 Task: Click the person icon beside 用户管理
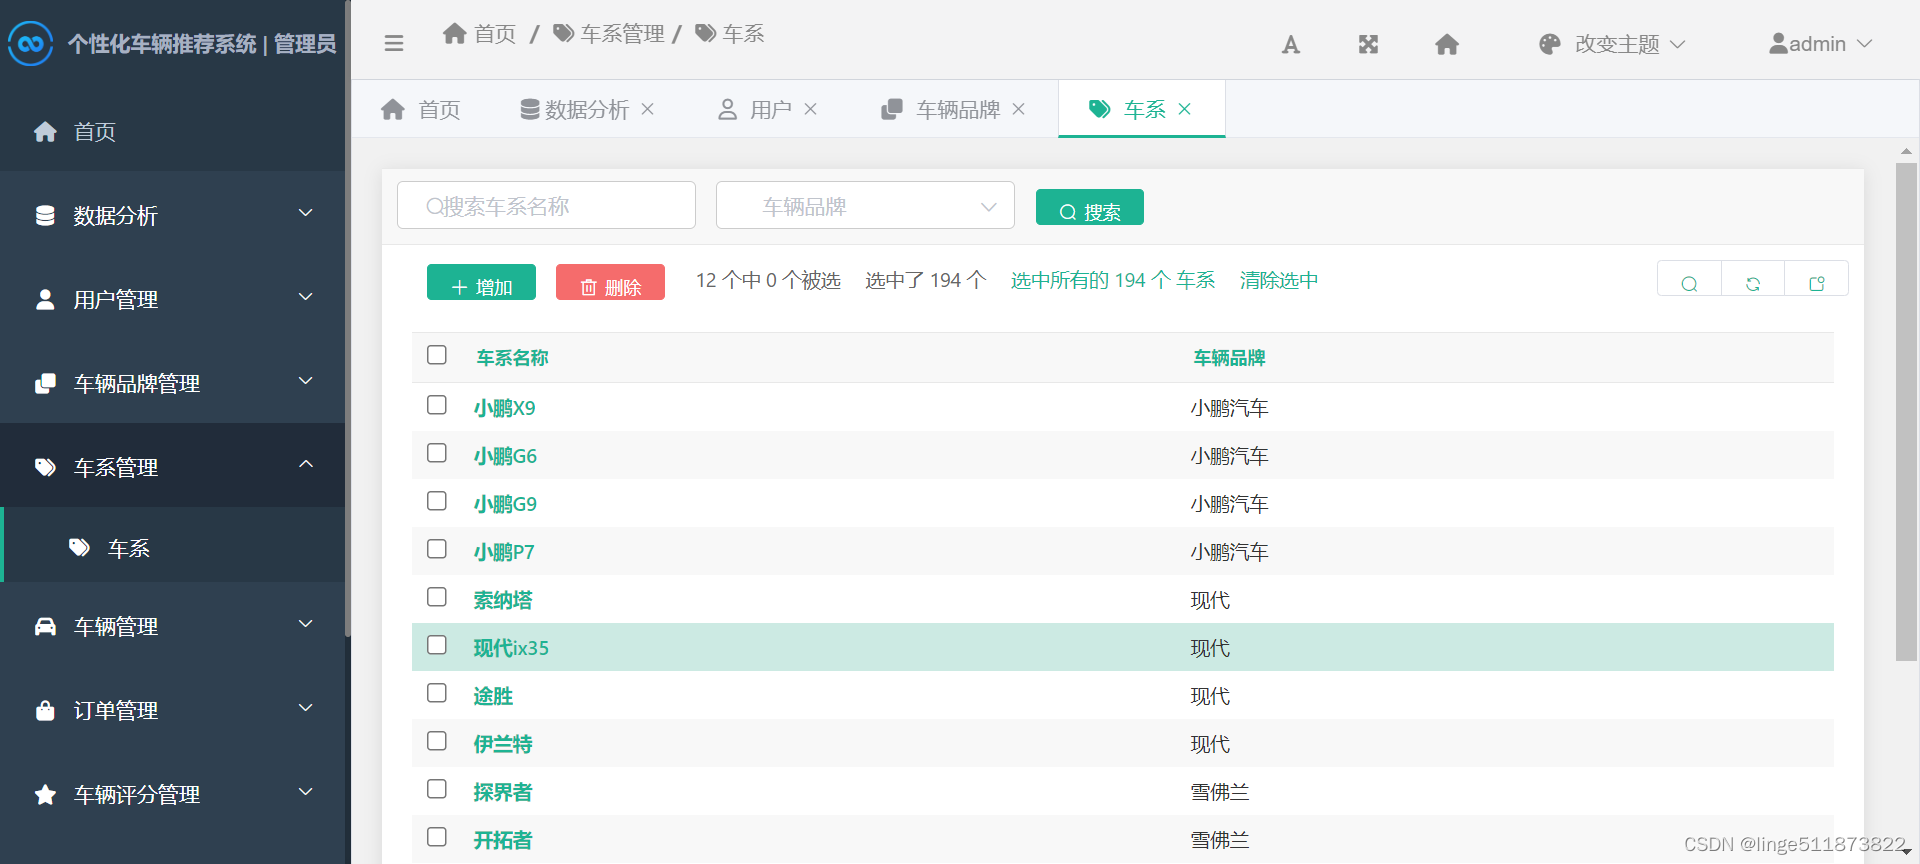coord(45,299)
